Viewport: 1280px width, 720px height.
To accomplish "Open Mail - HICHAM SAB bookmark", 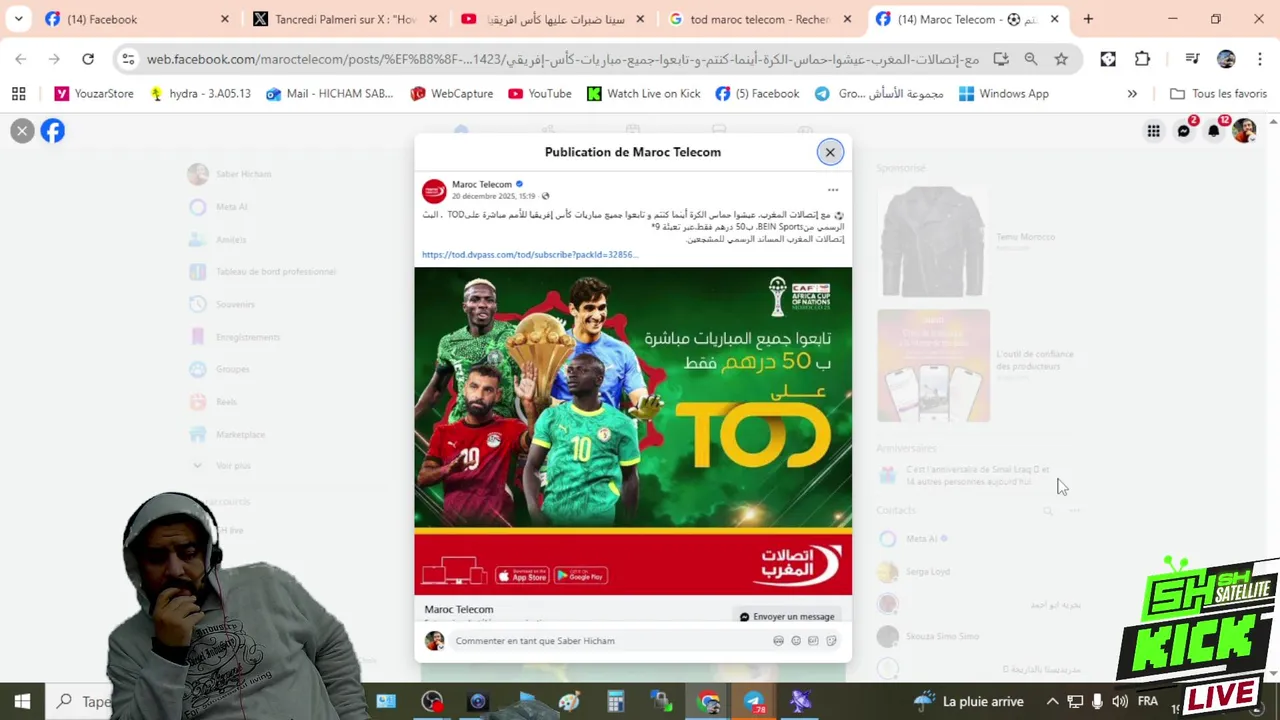I will [x=330, y=94].
